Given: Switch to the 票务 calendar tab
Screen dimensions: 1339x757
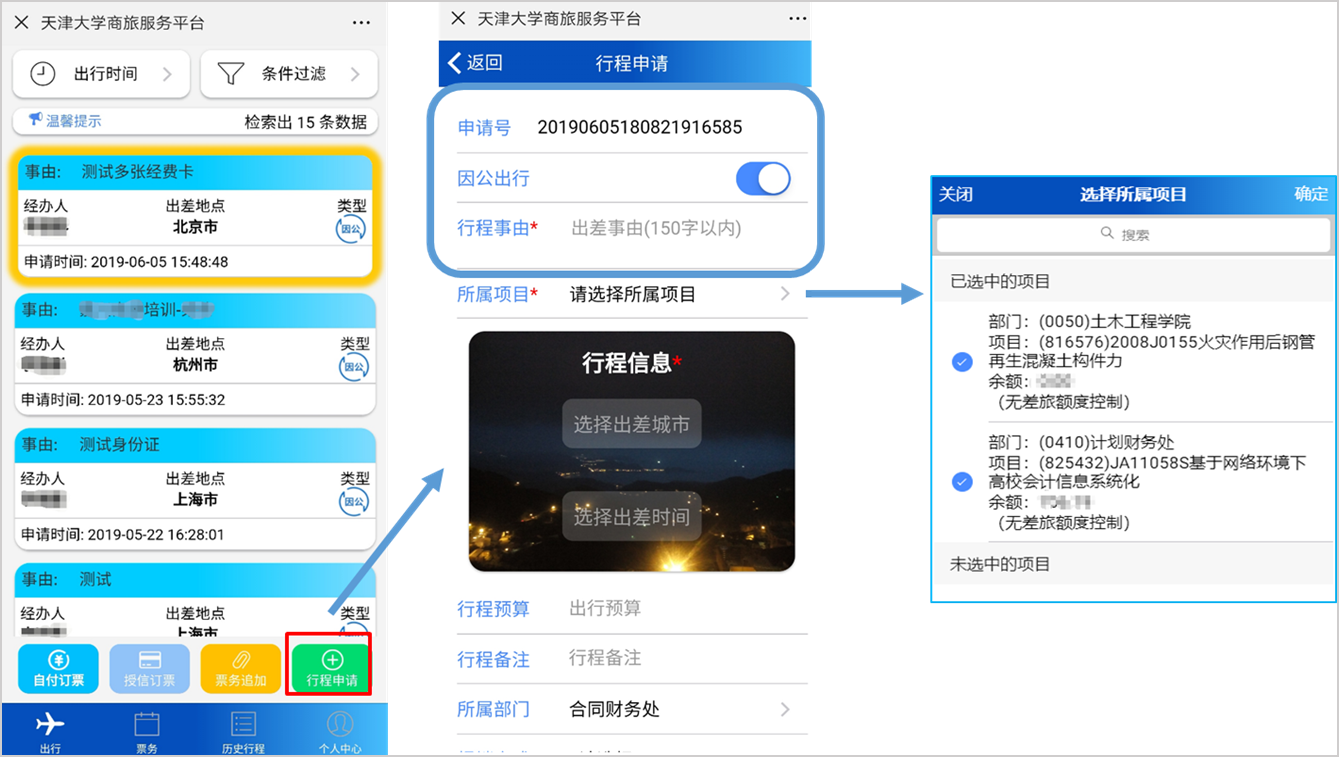Looking at the screenshot, I should coord(146,729).
